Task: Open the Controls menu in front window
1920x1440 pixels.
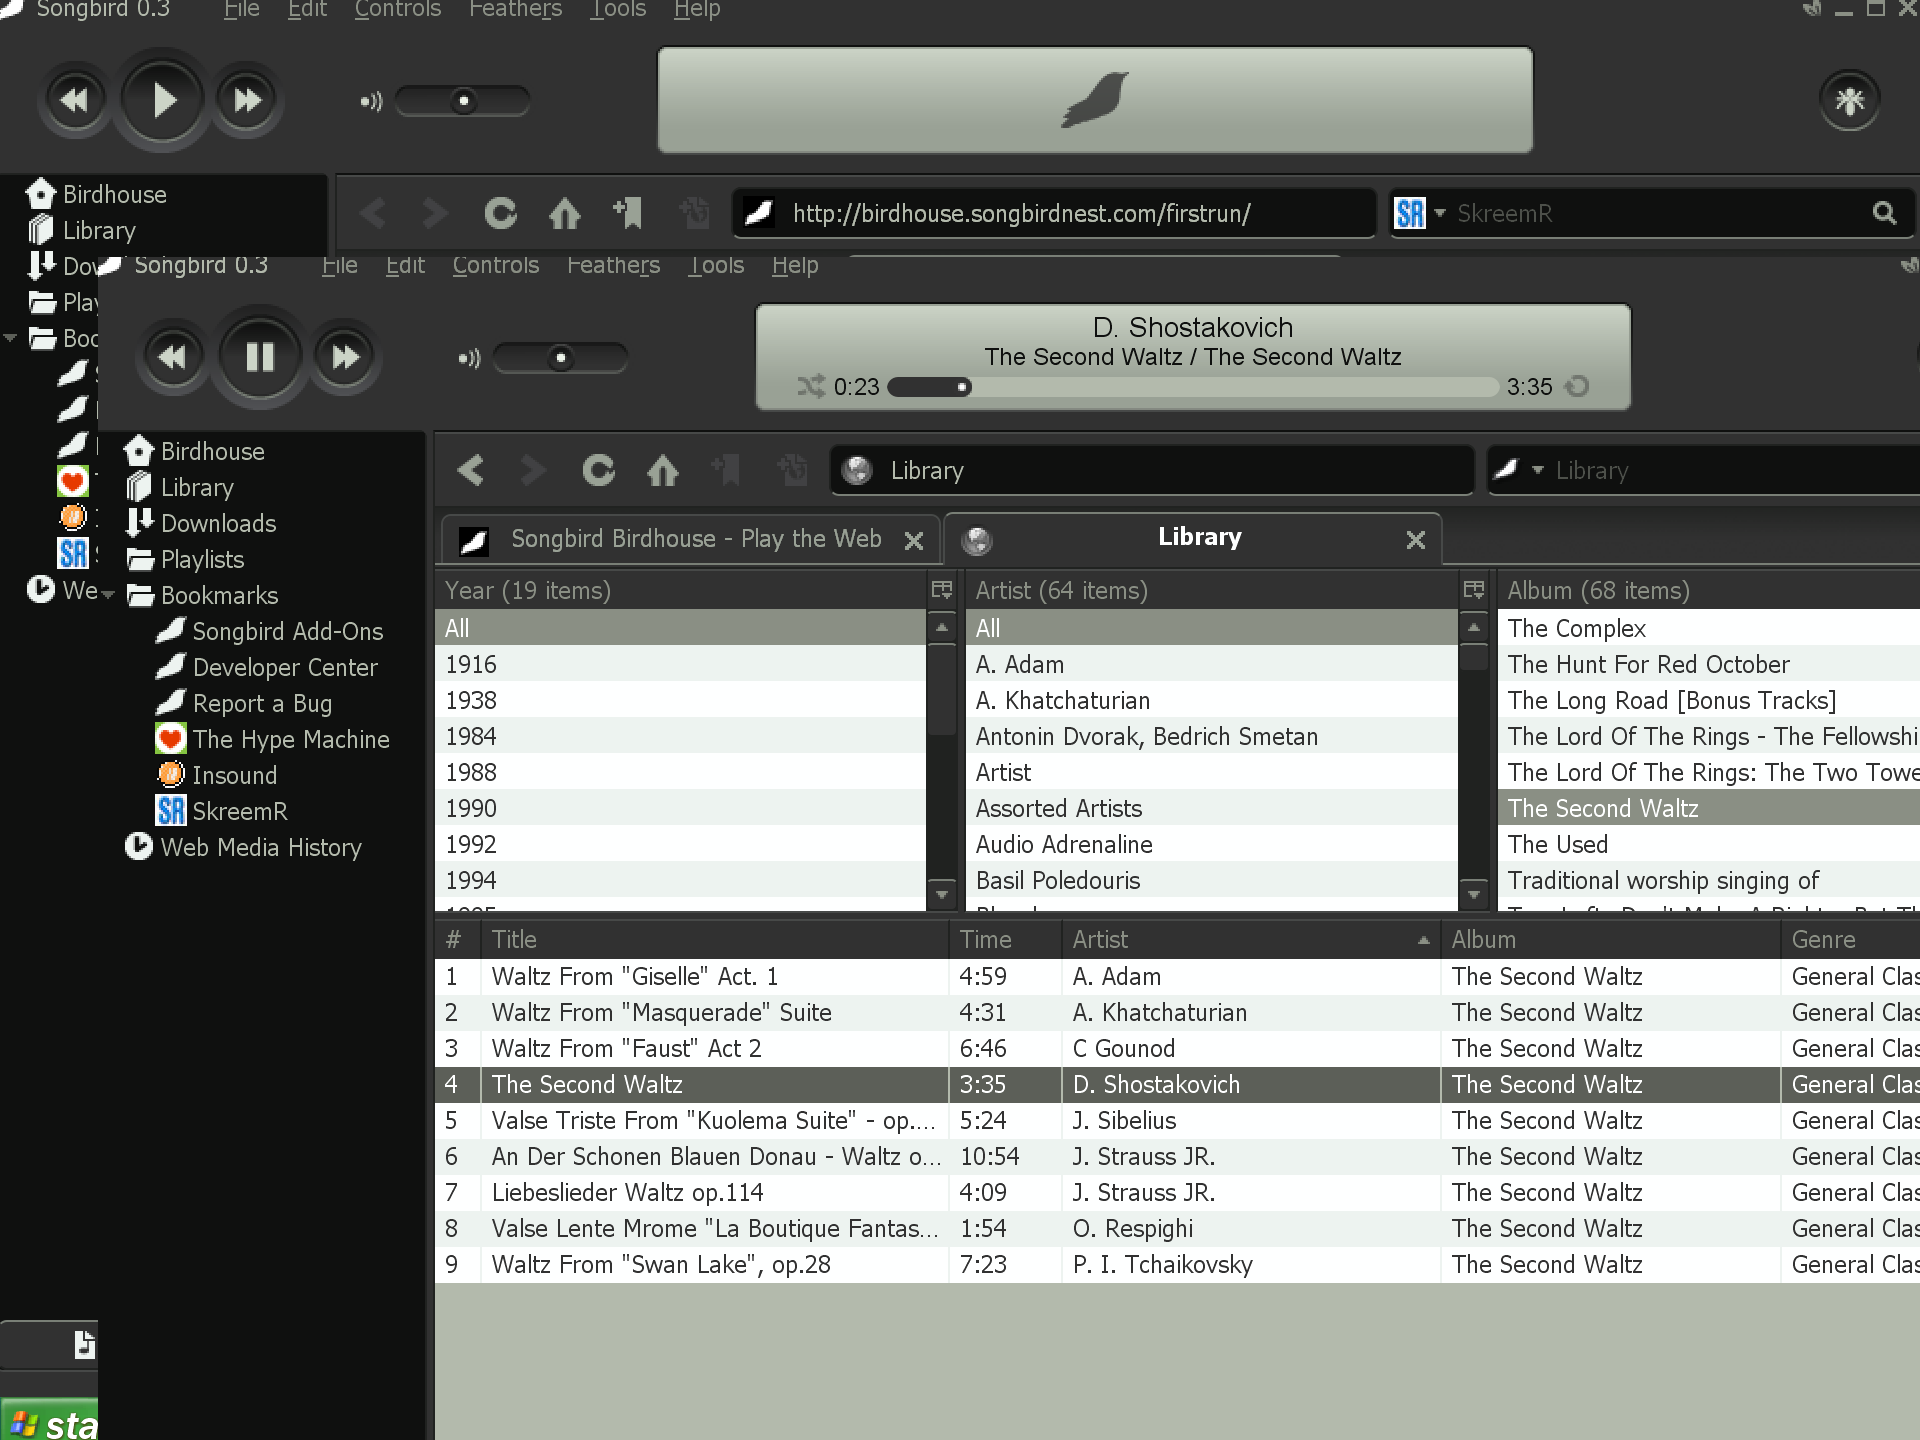Action: coord(496,266)
